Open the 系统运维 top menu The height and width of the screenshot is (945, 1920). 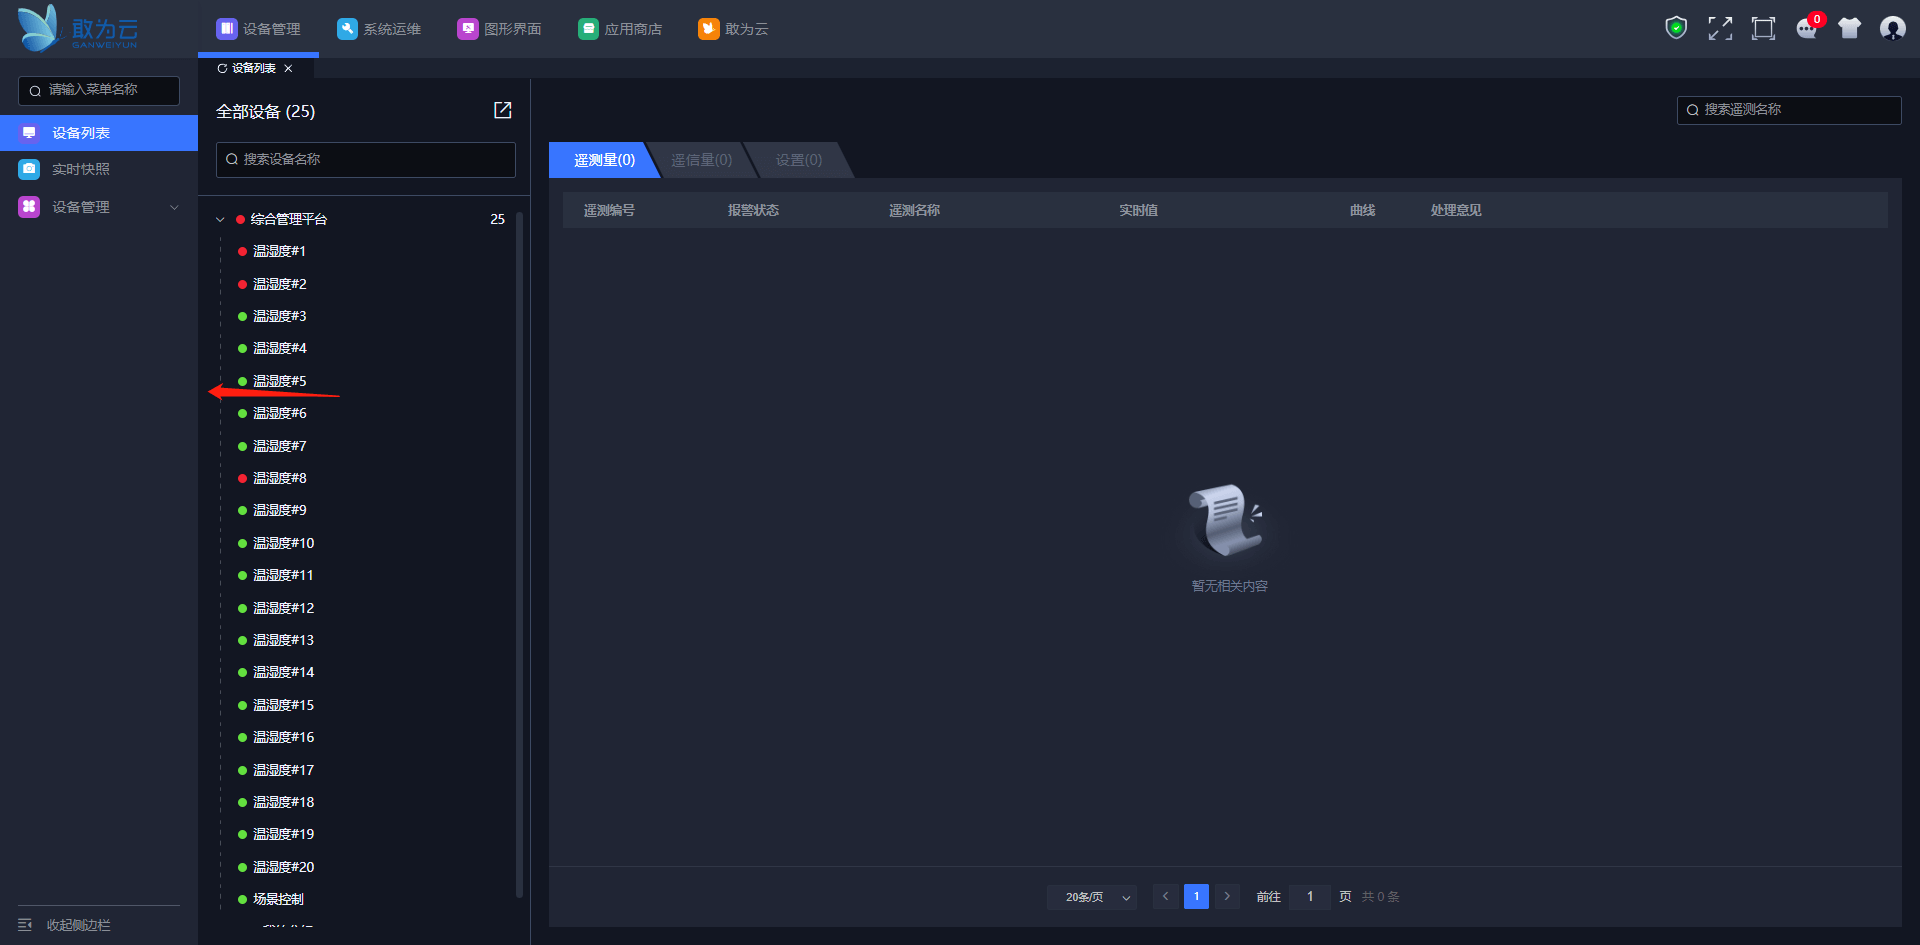point(379,29)
